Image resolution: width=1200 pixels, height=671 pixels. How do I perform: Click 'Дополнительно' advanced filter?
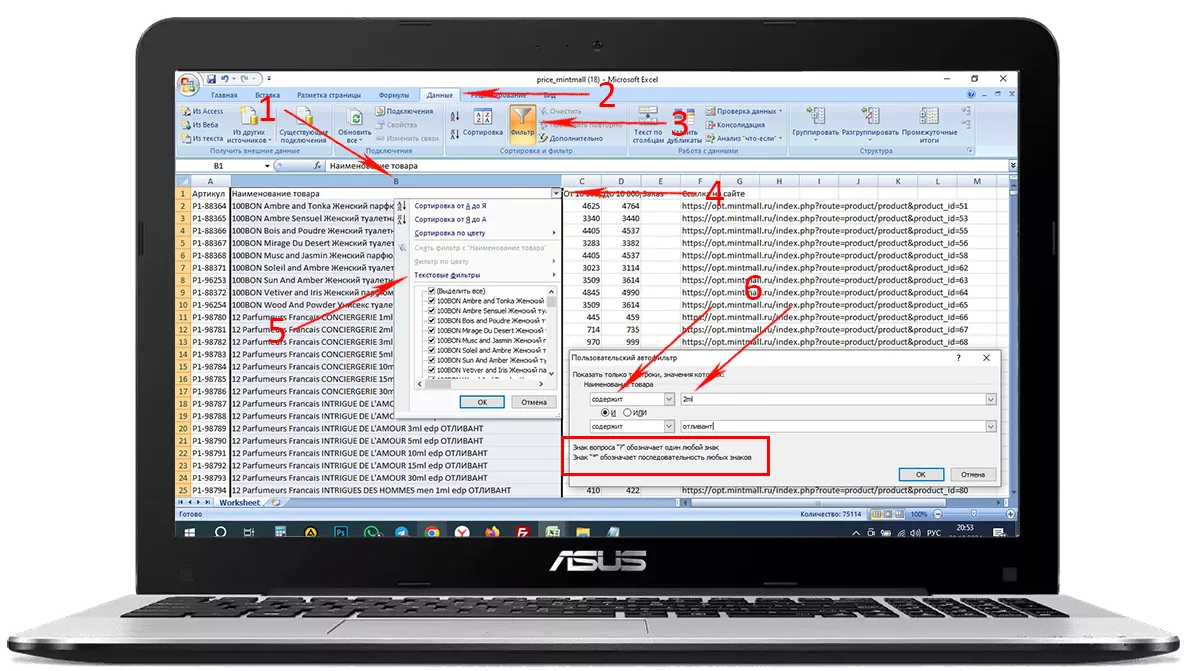tap(571, 138)
